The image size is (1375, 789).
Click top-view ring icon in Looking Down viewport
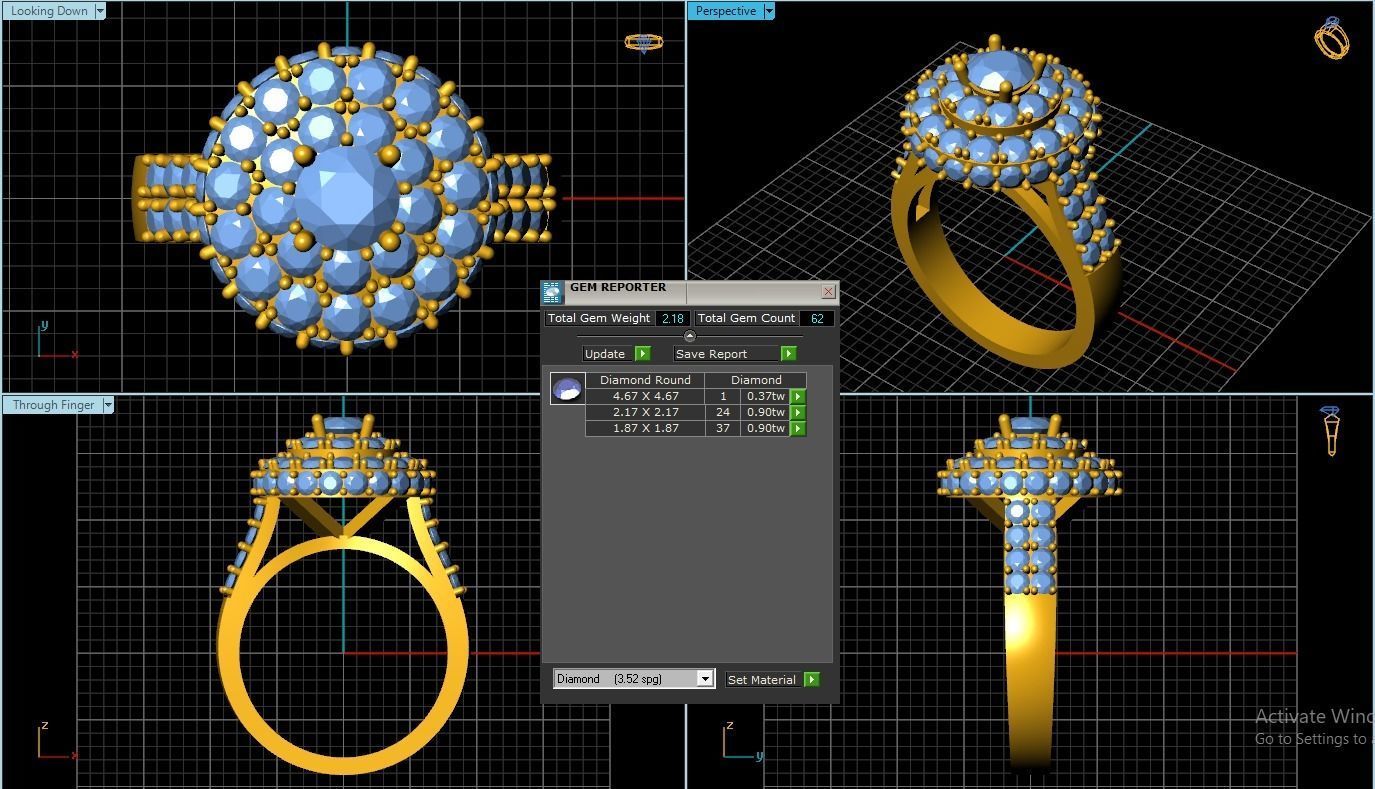[642, 43]
